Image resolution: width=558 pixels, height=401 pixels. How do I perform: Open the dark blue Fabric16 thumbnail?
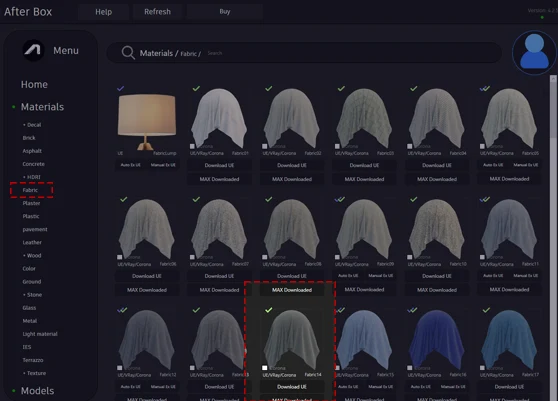437,340
